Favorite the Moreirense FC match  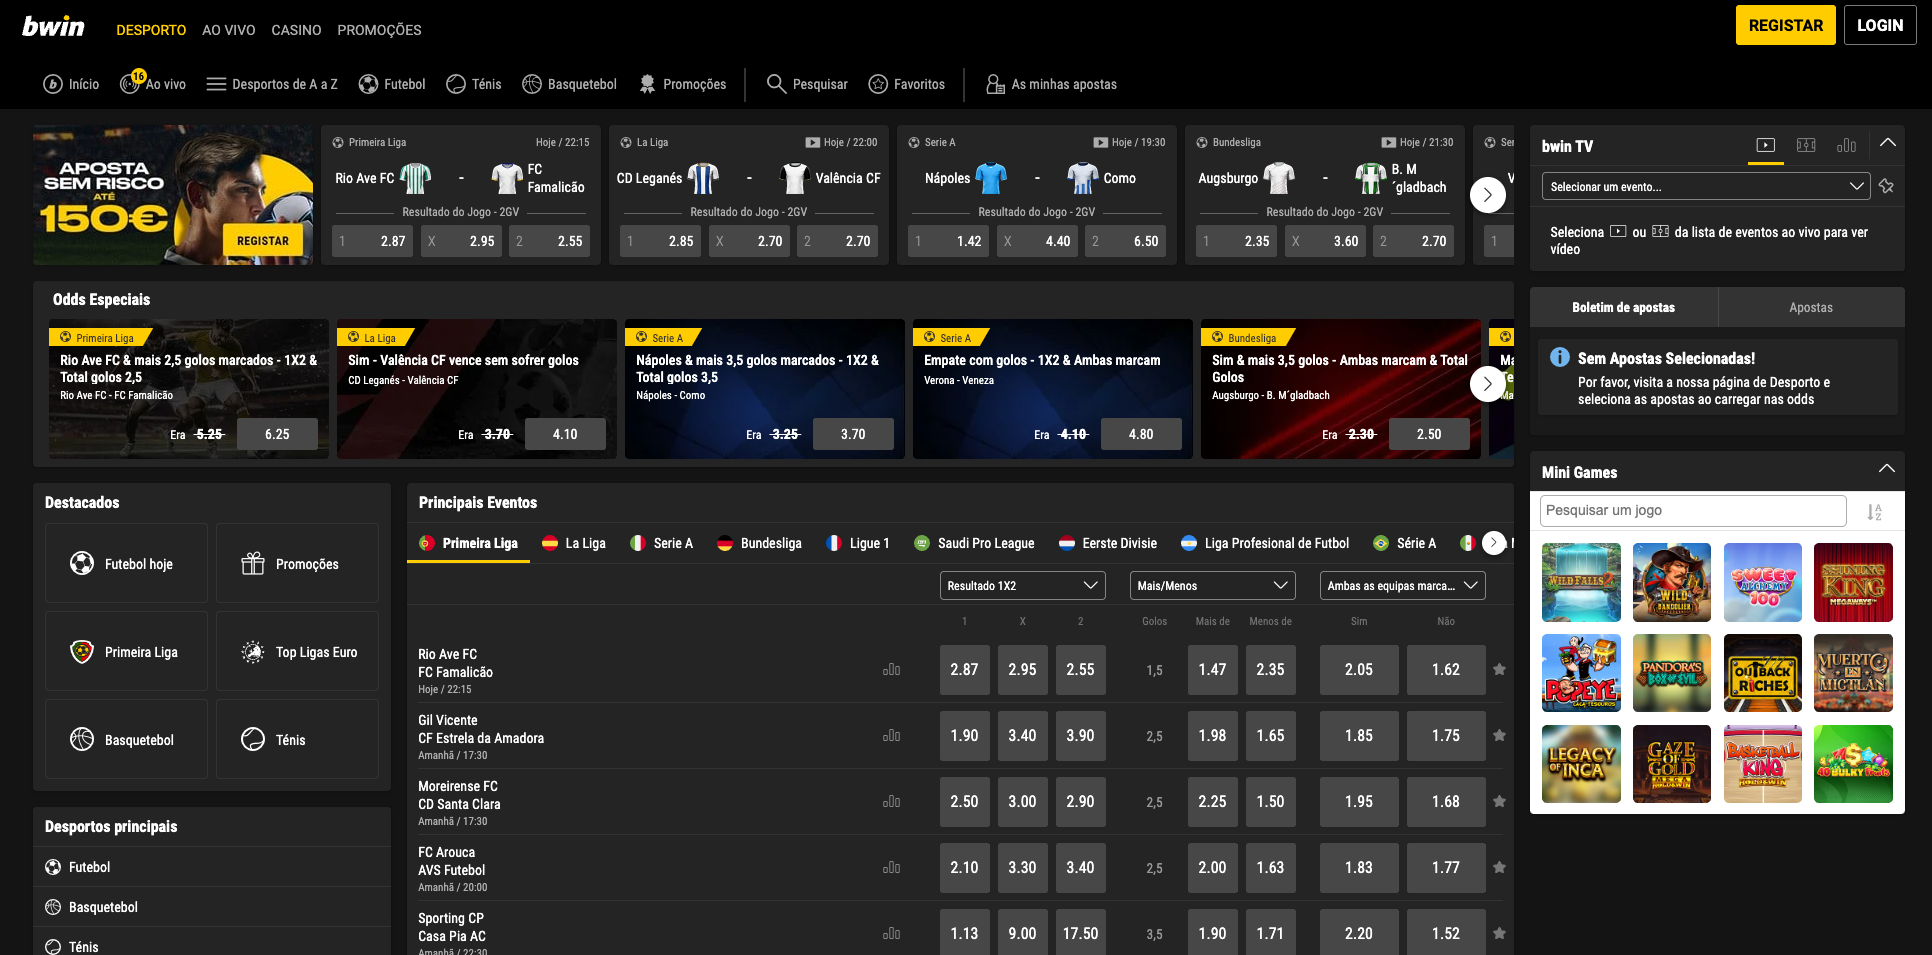(1499, 802)
